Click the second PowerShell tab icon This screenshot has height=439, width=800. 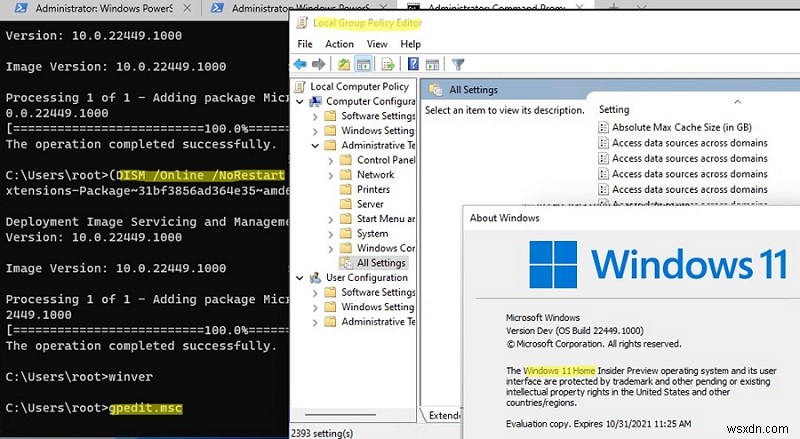click(217, 8)
